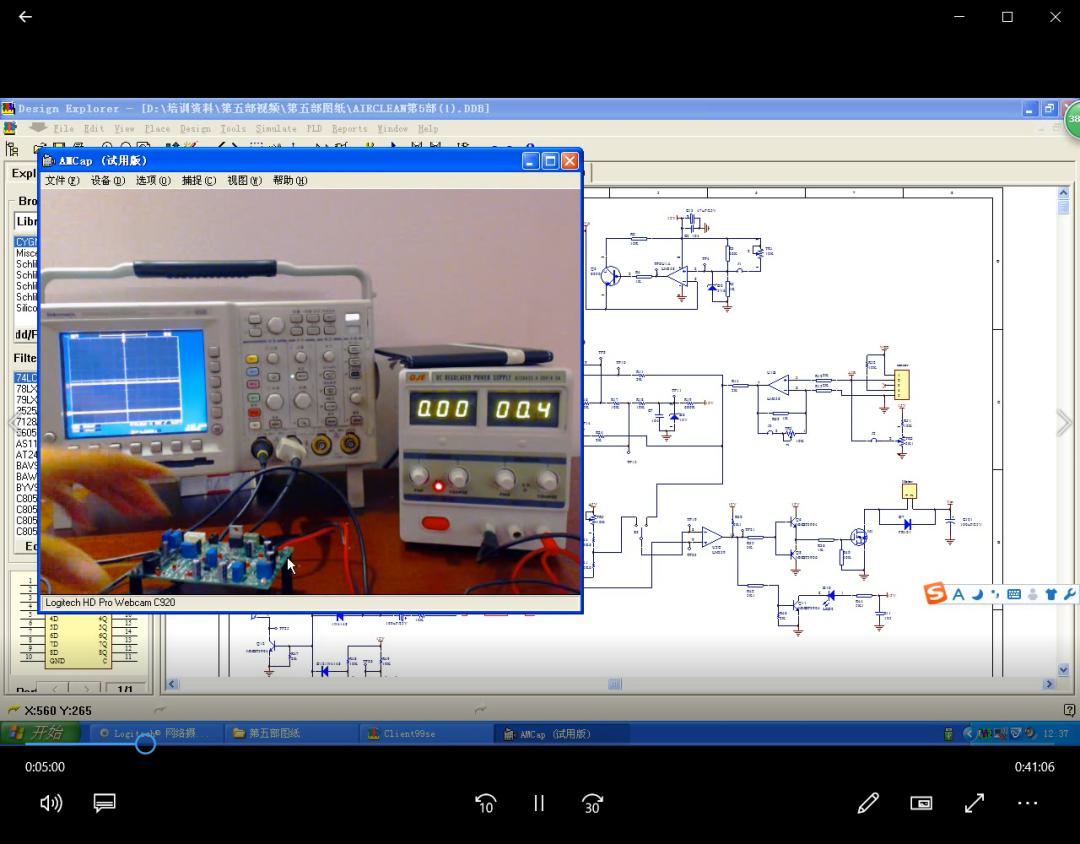The height and width of the screenshot is (844, 1080).
Task: Click the next-item chevron at right edge
Action: 1064,423
